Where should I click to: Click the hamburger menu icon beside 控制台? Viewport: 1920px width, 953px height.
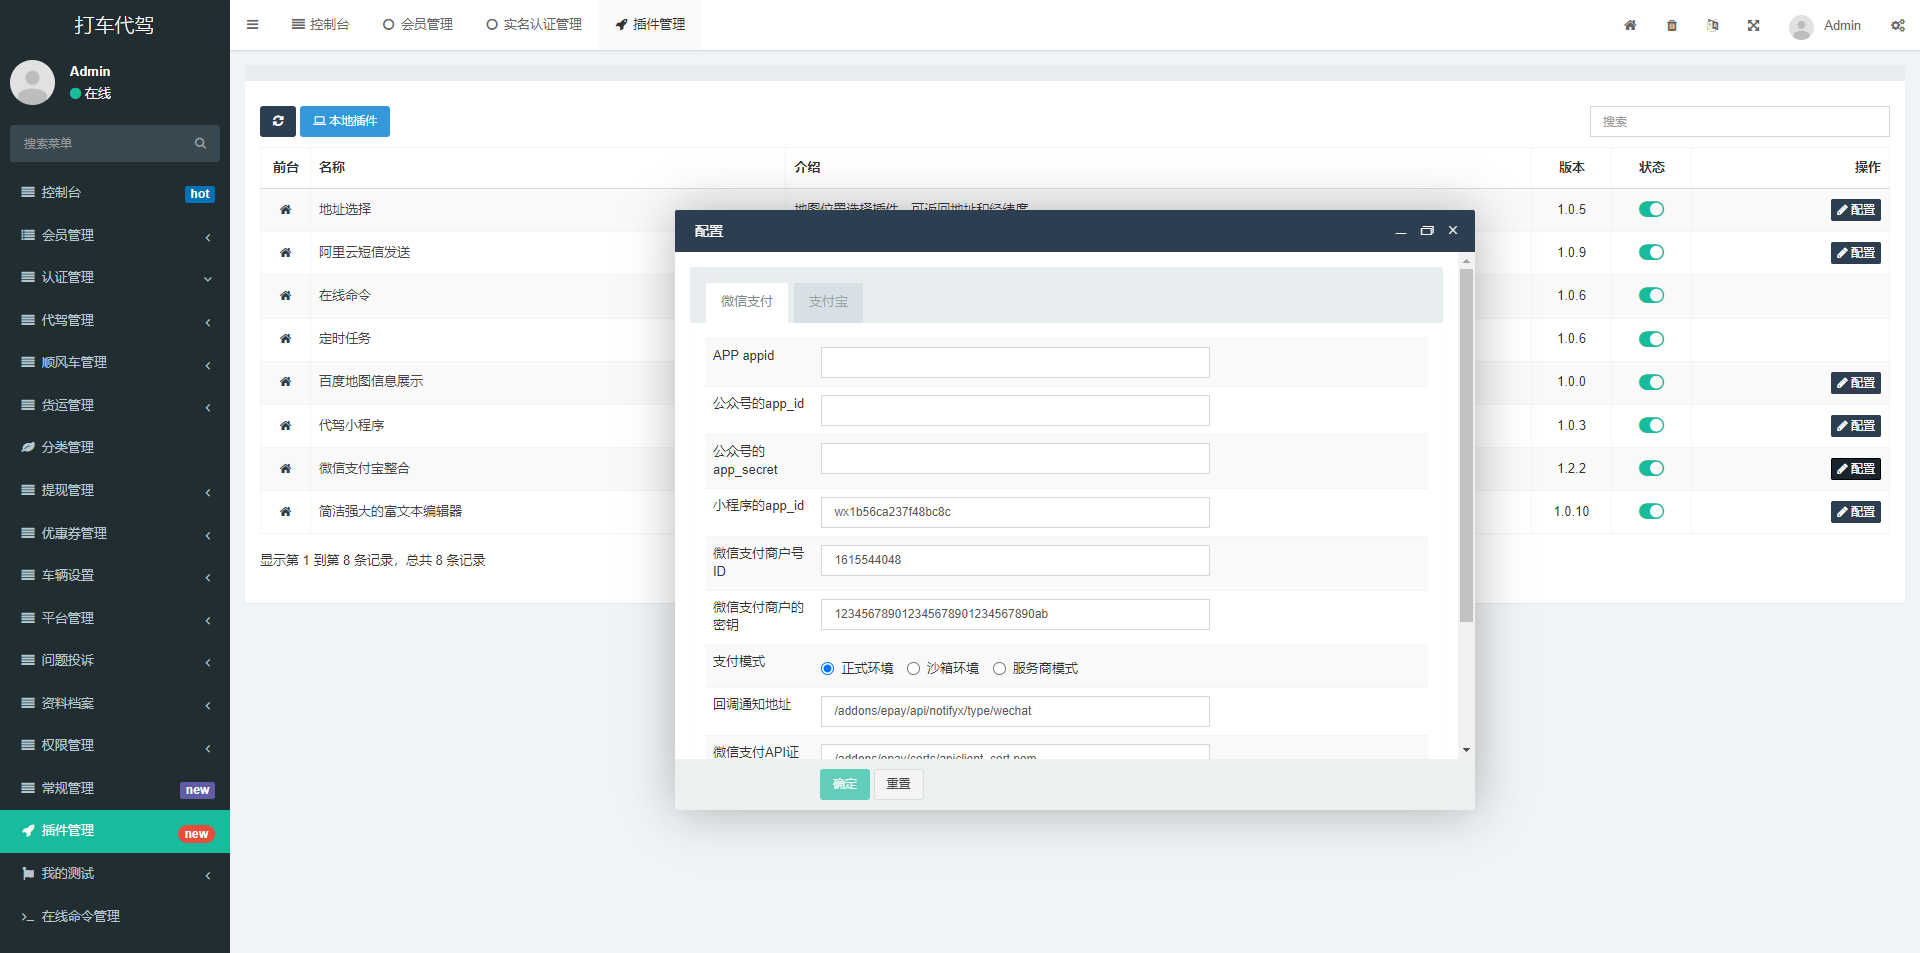252,24
